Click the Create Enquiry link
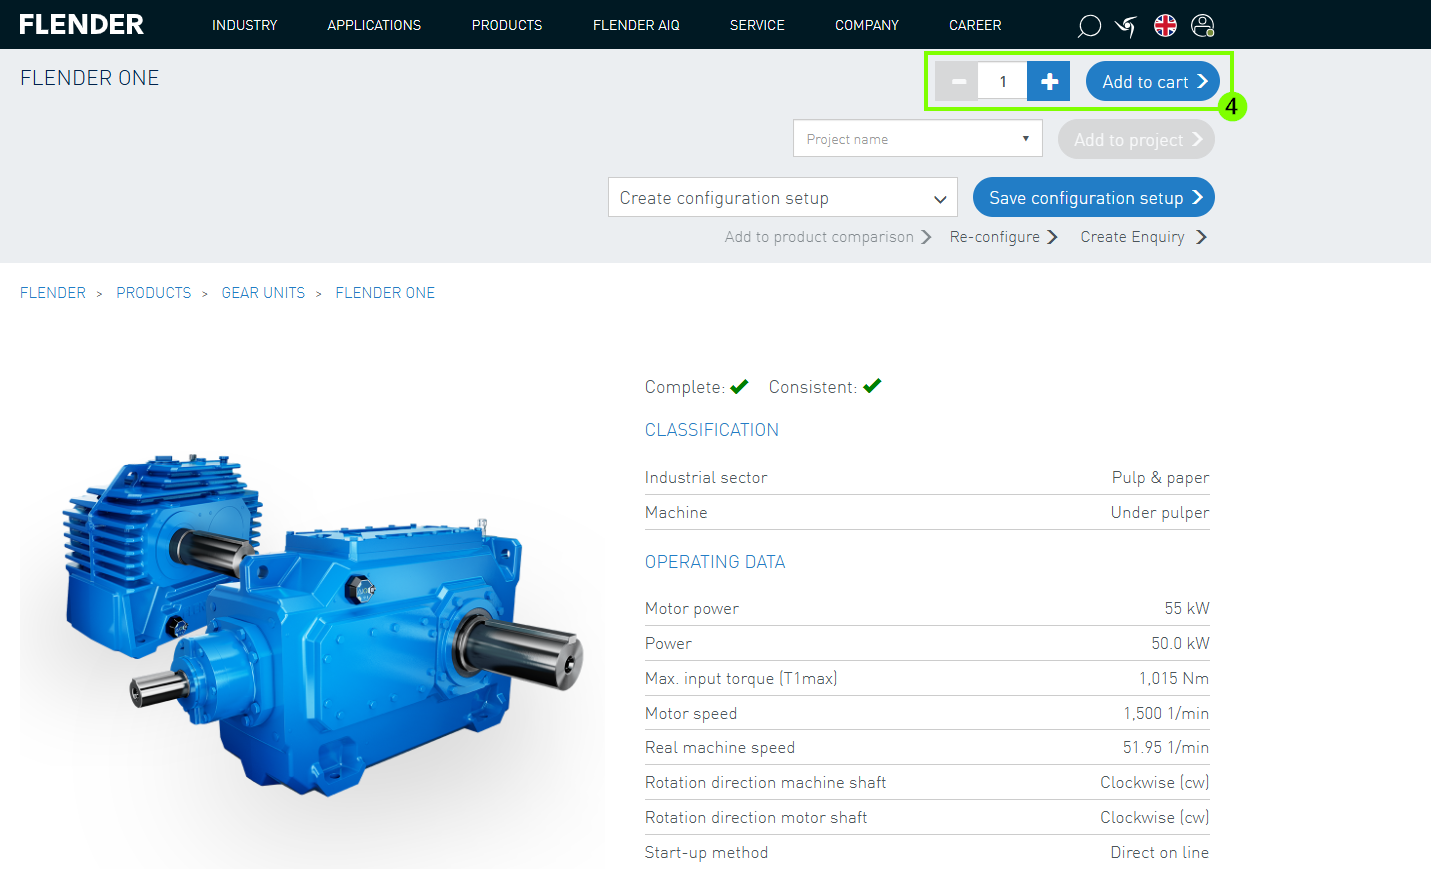 coord(1142,237)
